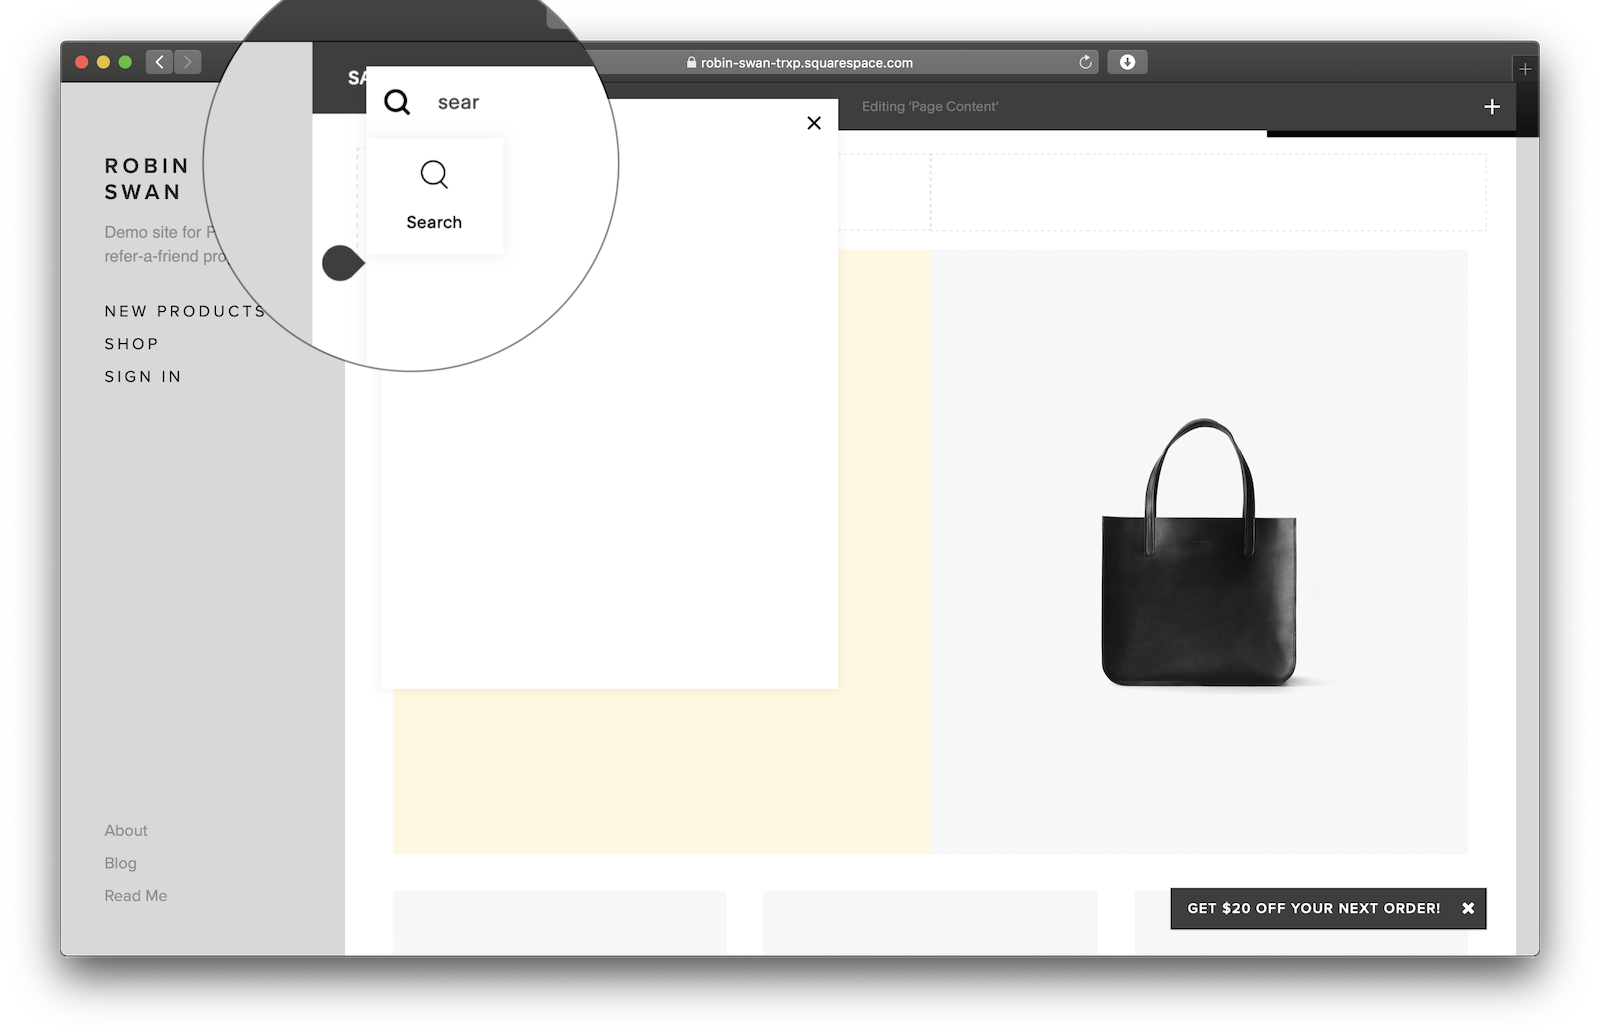This screenshot has width=1600, height=1036.
Task: Close the block picker popup
Action: click(x=814, y=123)
